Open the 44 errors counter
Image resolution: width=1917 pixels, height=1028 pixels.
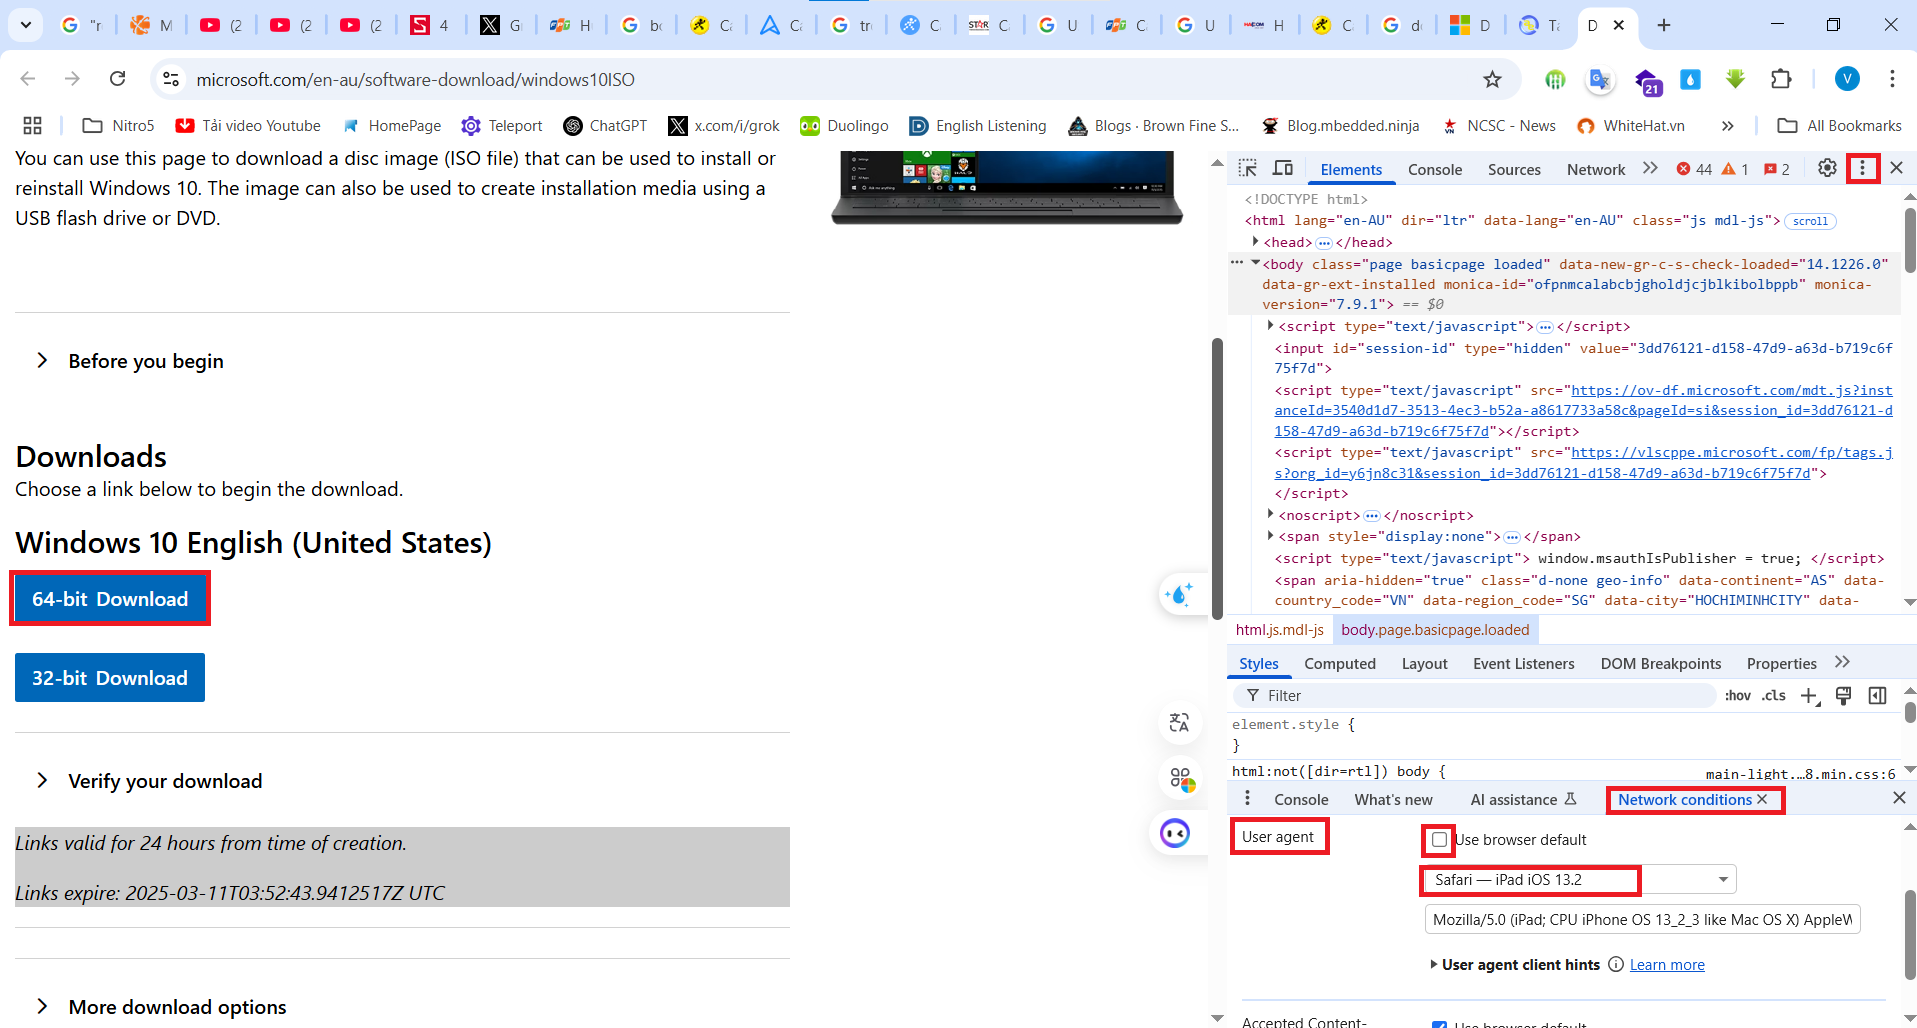(1694, 169)
